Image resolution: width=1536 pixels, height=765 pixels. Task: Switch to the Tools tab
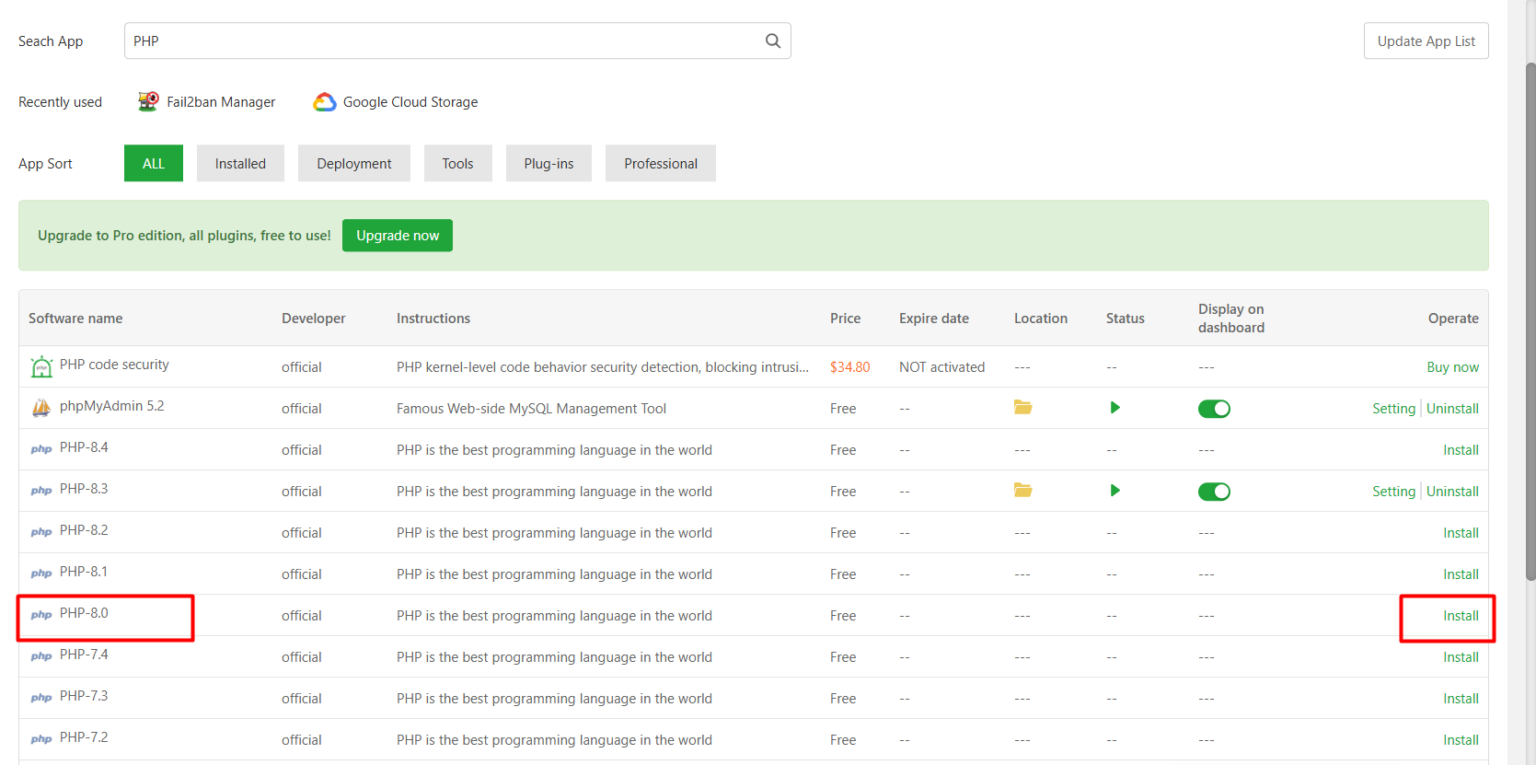click(458, 163)
